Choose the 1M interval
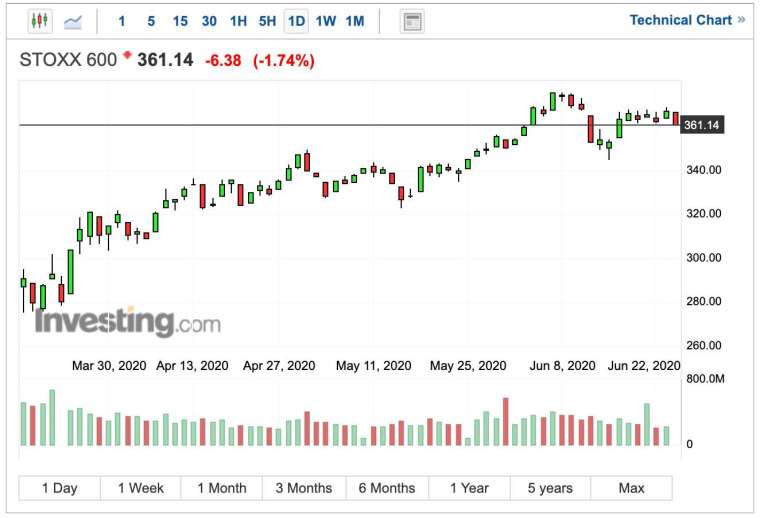 (x=355, y=21)
